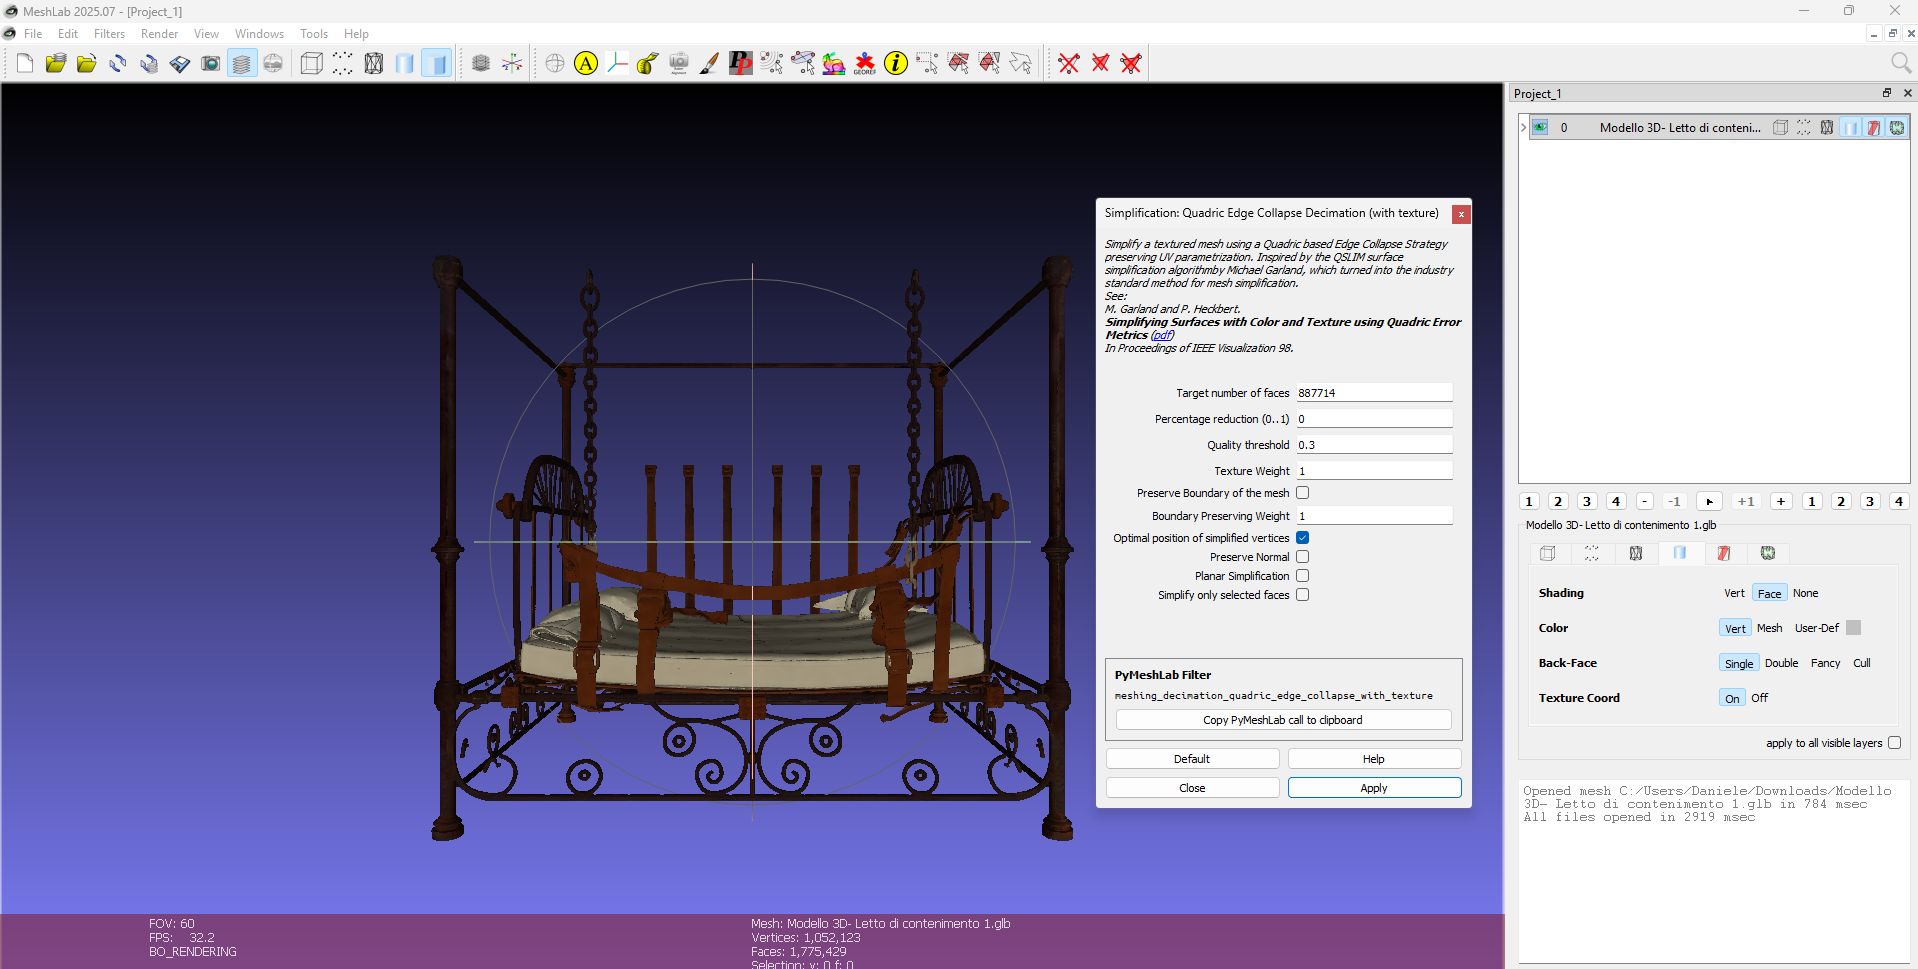Screen dimensions: 1918x969
Task: Open the Quality Mapper bunny tool
Action: [834, 64]
